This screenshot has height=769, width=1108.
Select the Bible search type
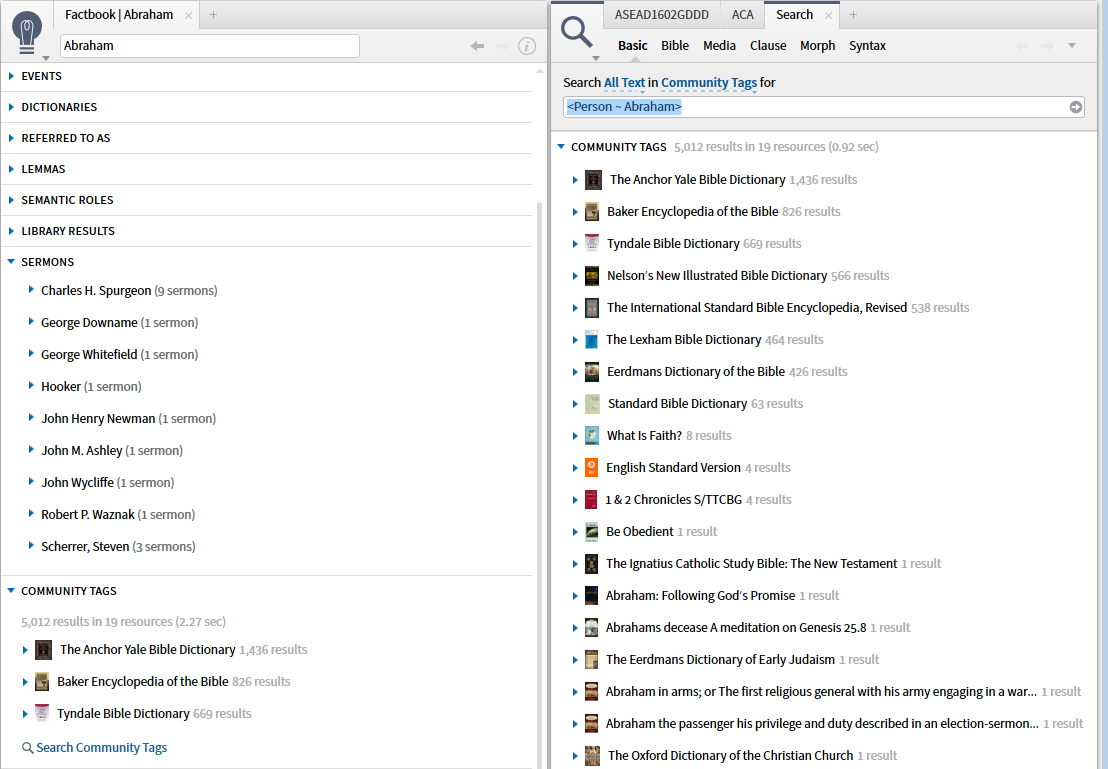[675, 46]
